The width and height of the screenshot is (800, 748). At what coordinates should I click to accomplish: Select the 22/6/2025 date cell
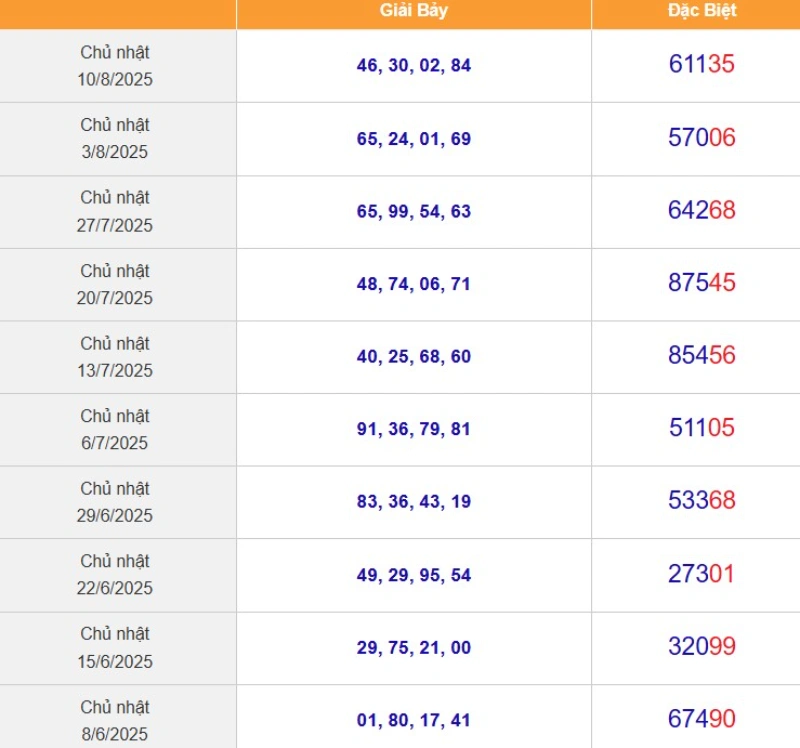(118, 575)
